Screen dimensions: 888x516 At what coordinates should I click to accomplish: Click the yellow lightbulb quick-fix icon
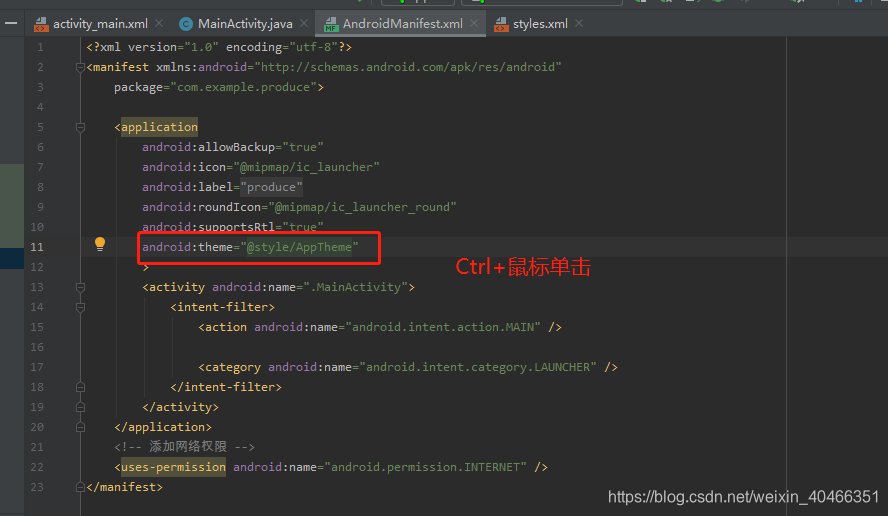coord(100,244)
